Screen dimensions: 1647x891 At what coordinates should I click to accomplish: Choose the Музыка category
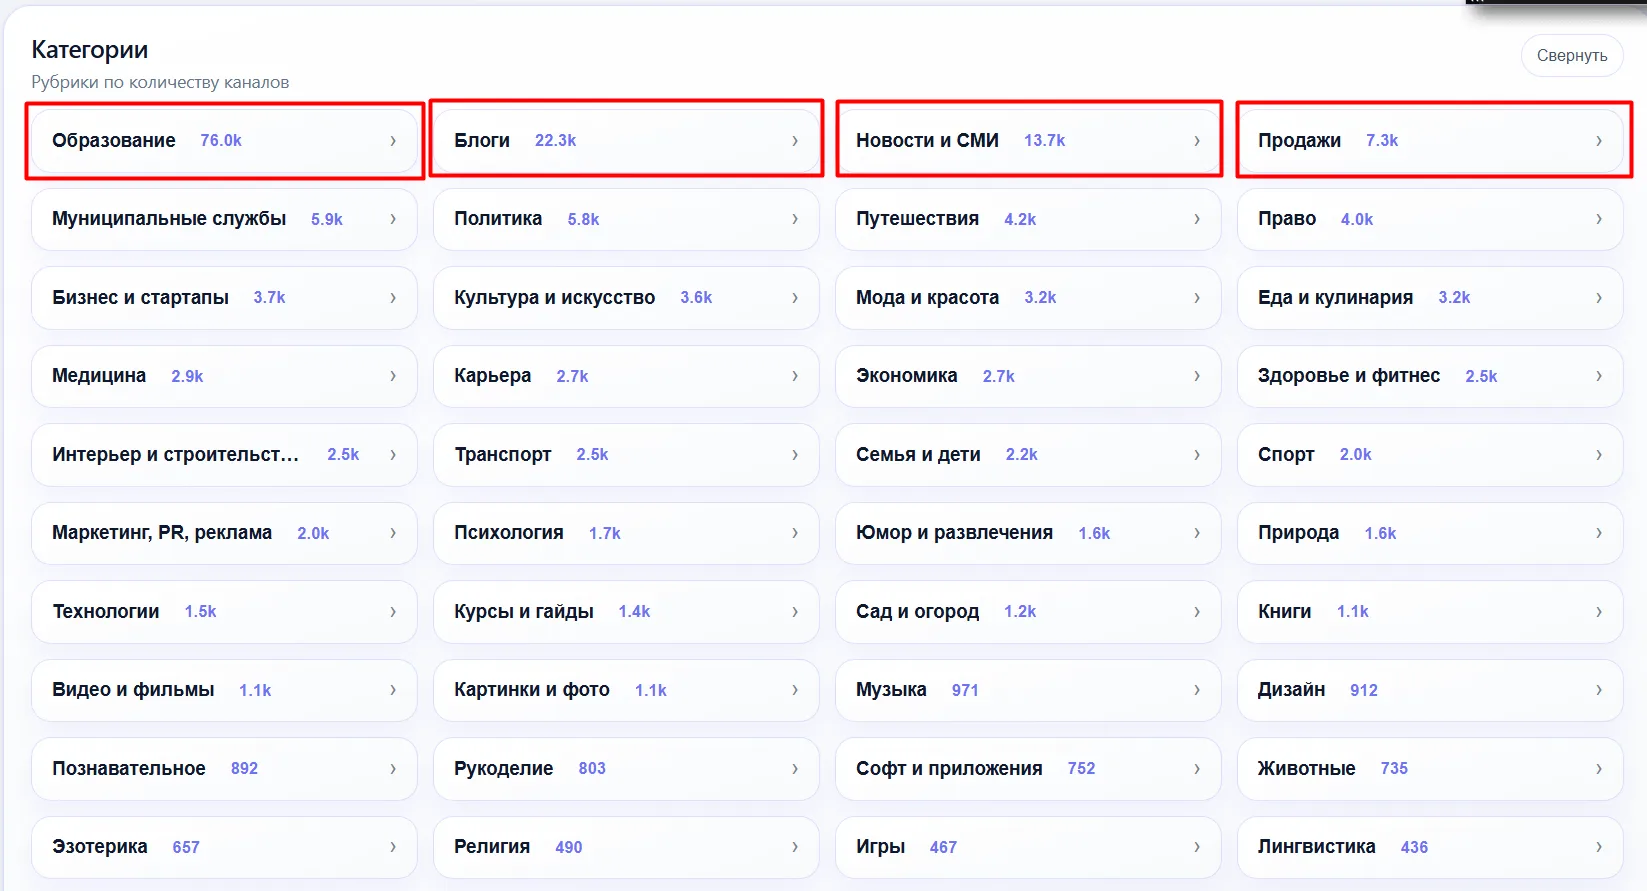1028,690
